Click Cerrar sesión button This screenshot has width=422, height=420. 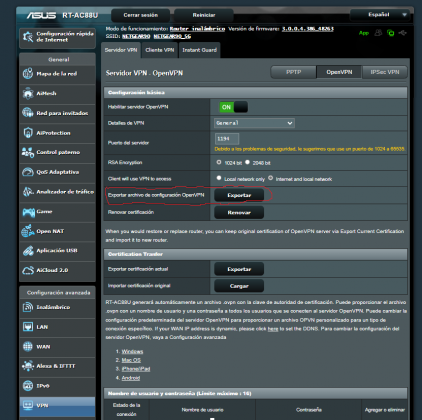(x=141, y=15)
